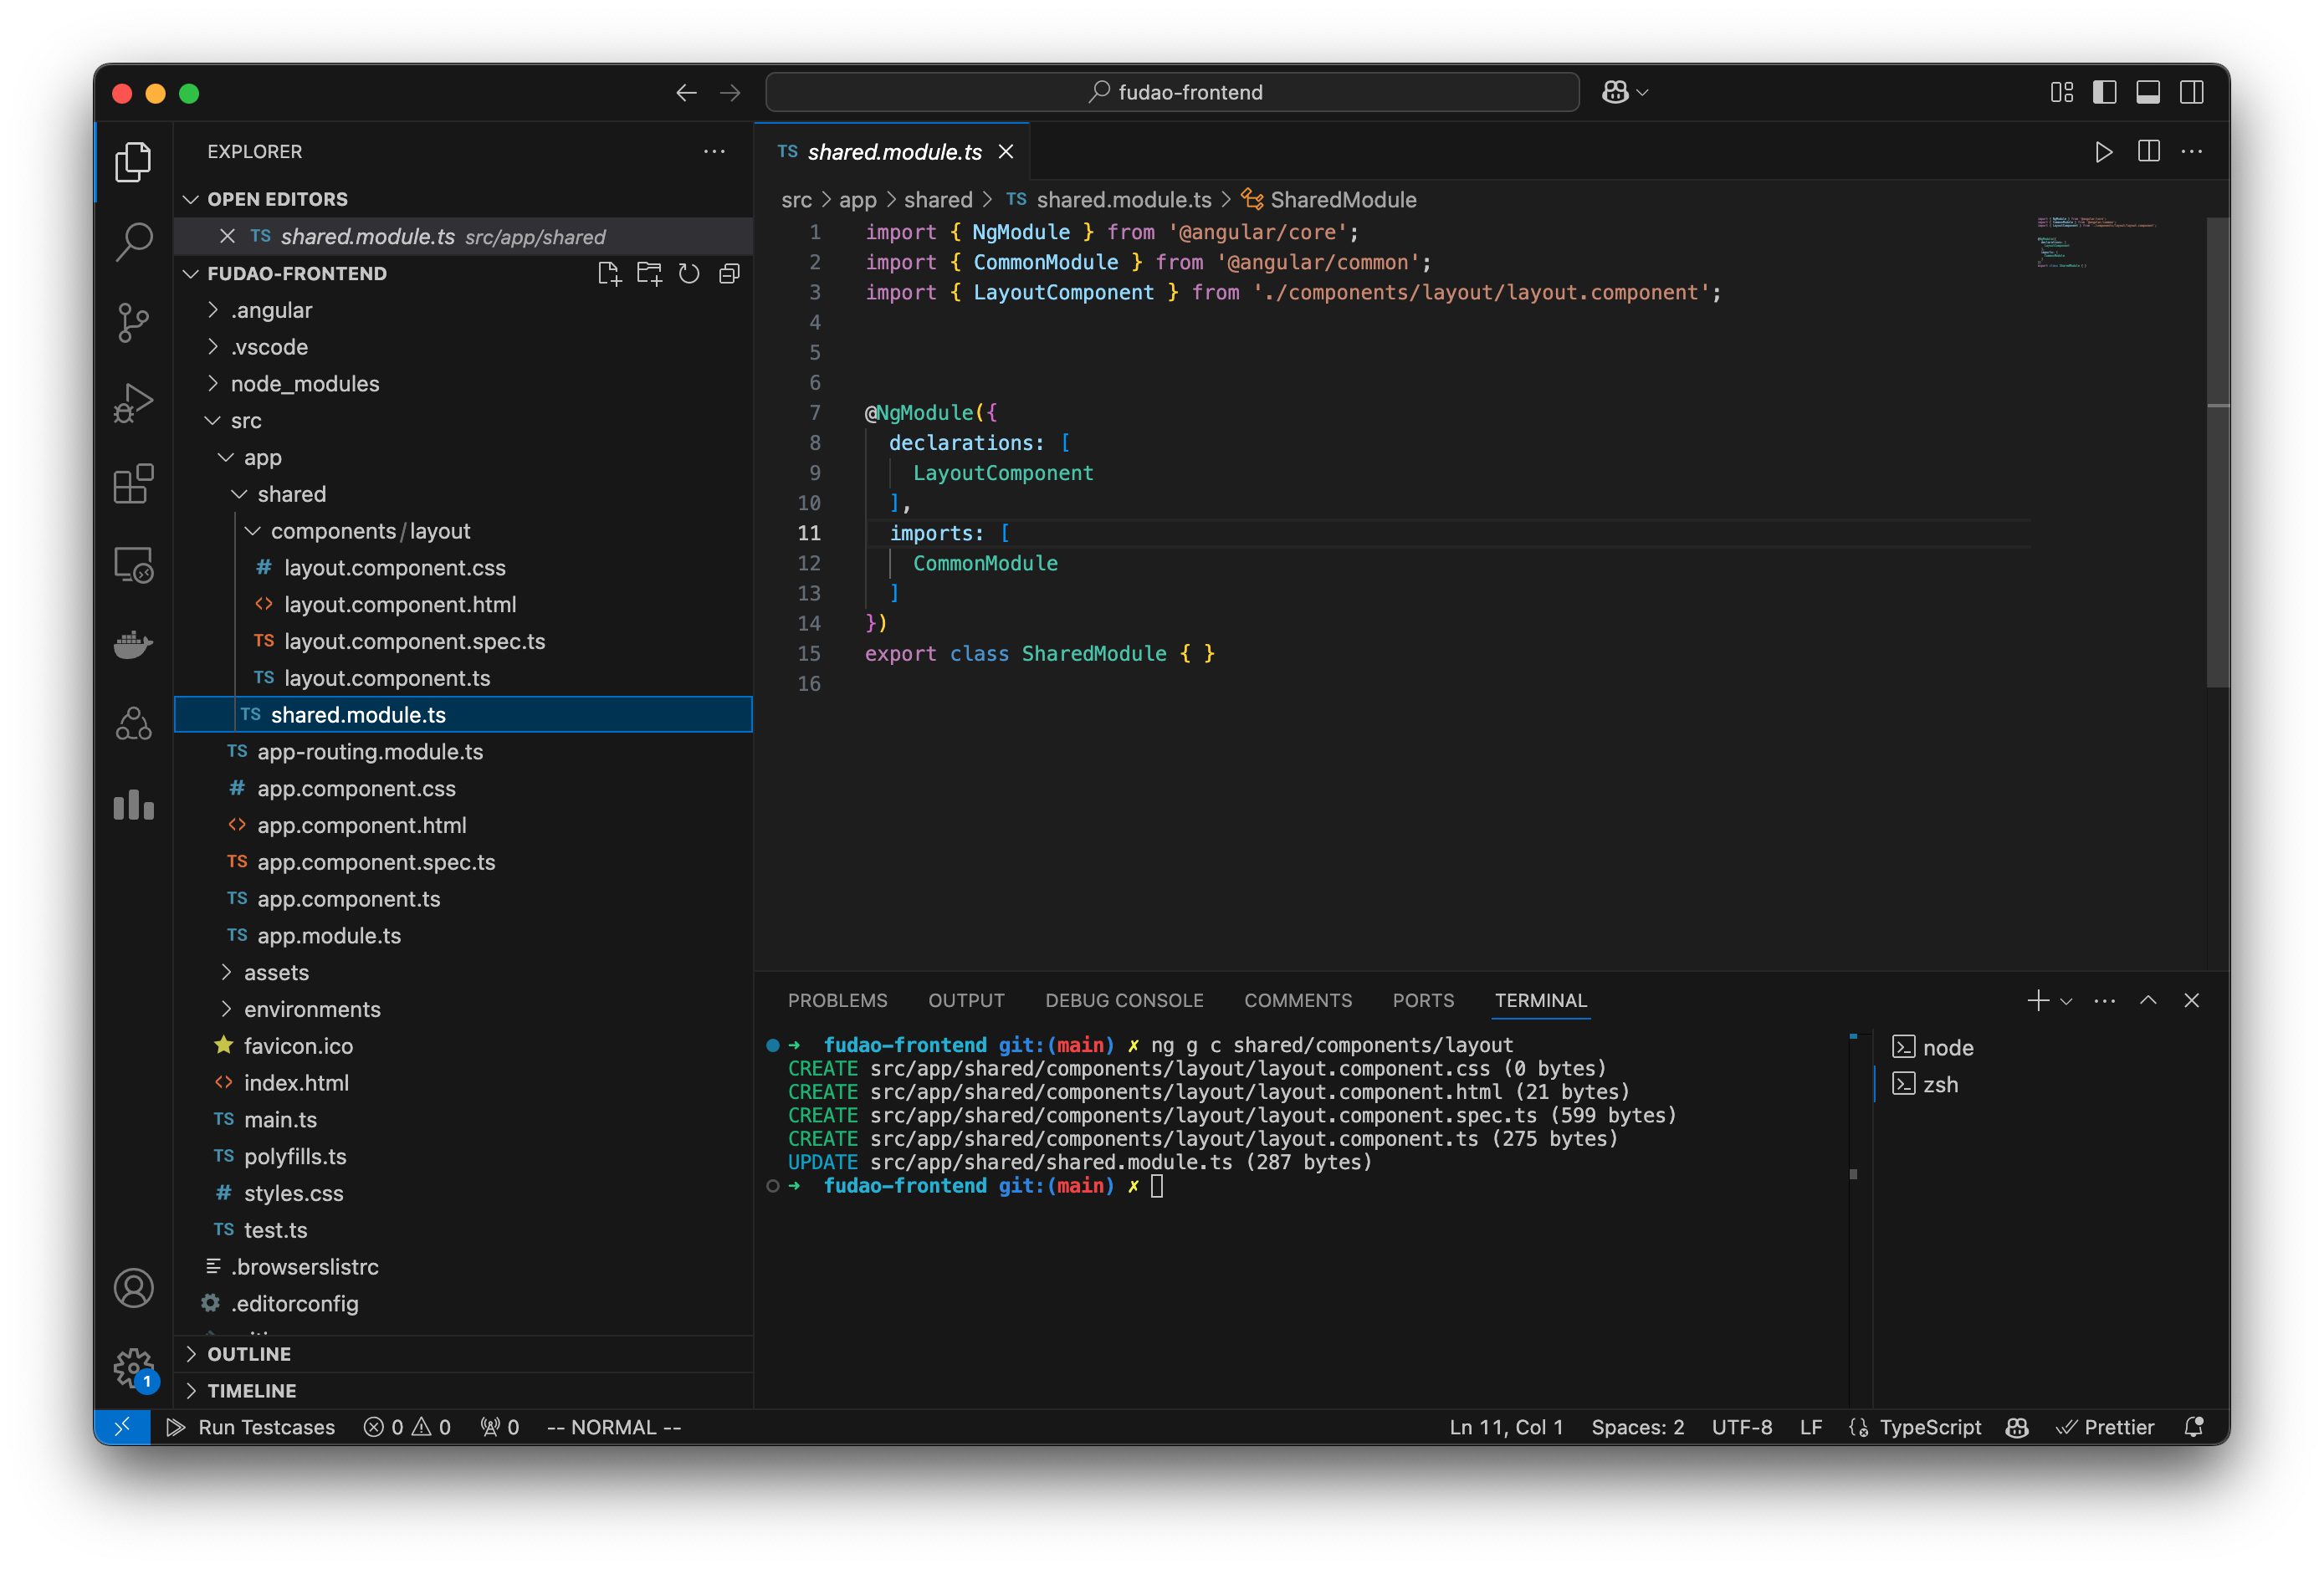Open Run and Debug view
This screenshot has height=1569, width=2324.
[133, 403]
